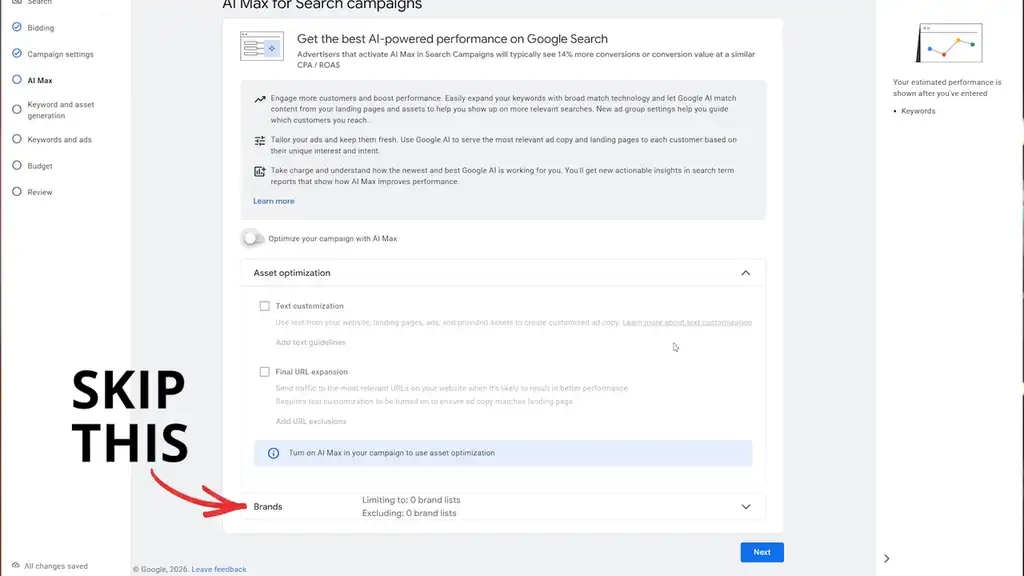Click the Review step circle icon
This screenshot has height=576, width=1024.
pos(17,191)
